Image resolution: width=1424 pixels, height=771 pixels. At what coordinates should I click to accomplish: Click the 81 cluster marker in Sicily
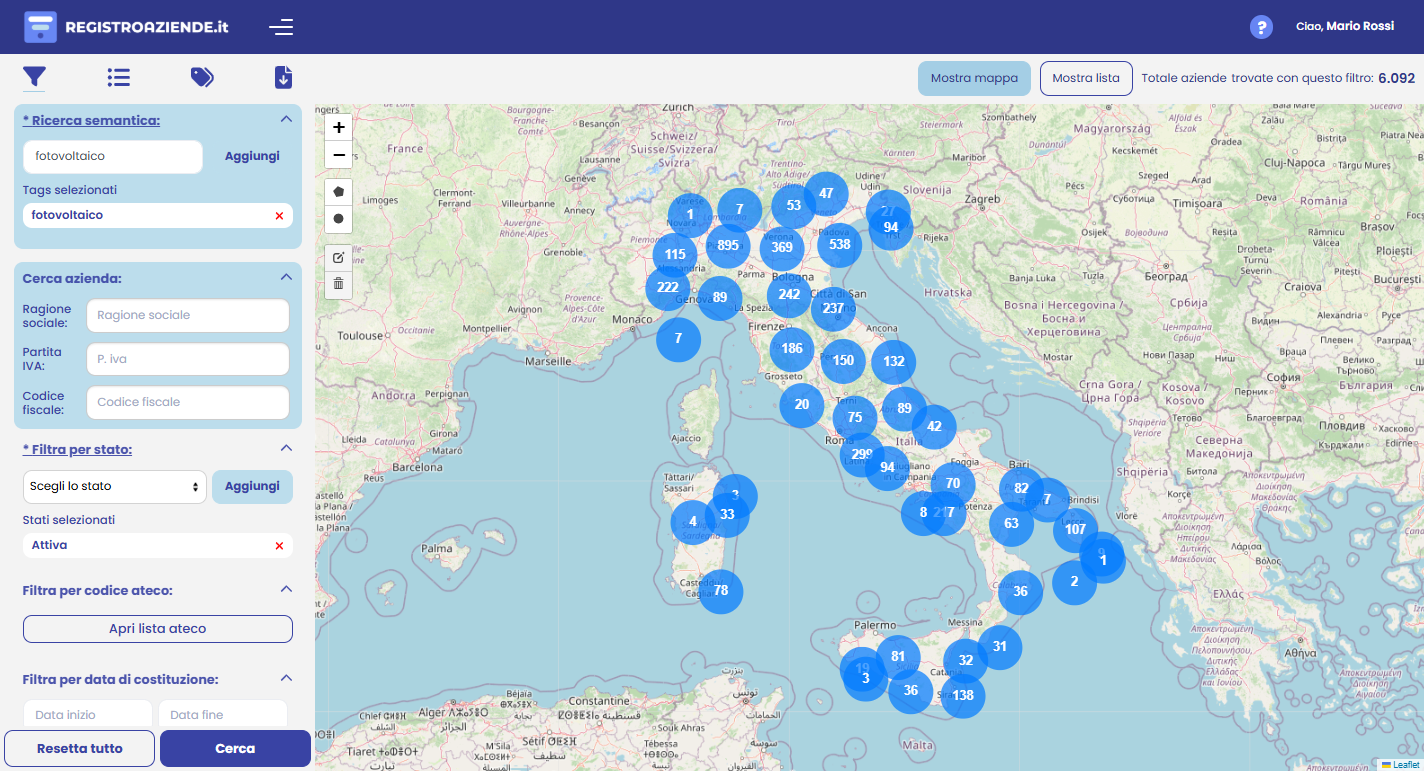898,657
